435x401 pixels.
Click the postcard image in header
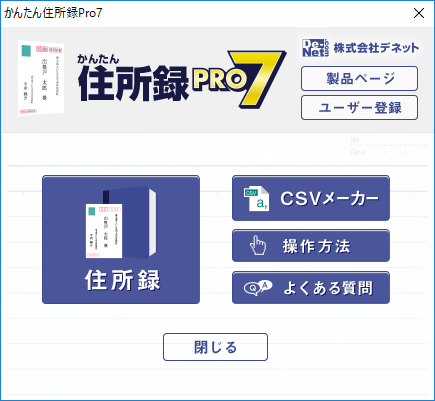(41, 78)
